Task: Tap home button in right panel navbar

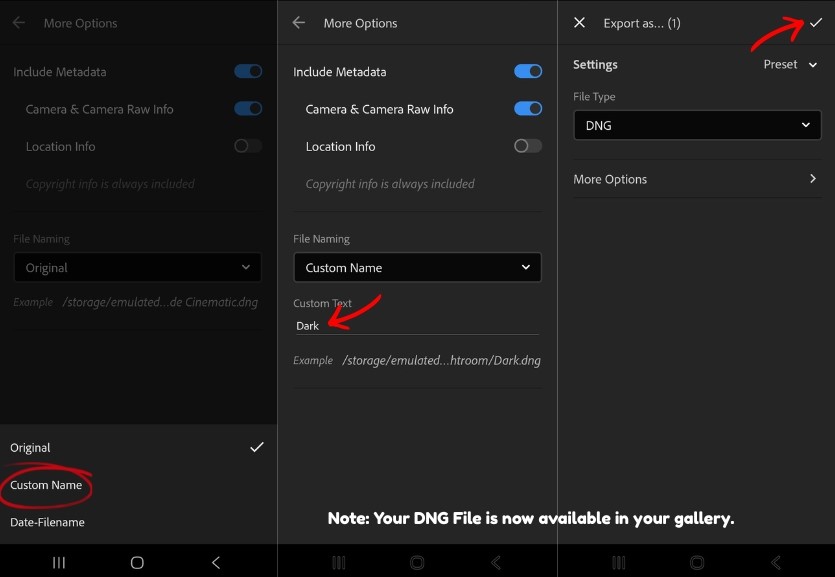Action: 697,562
